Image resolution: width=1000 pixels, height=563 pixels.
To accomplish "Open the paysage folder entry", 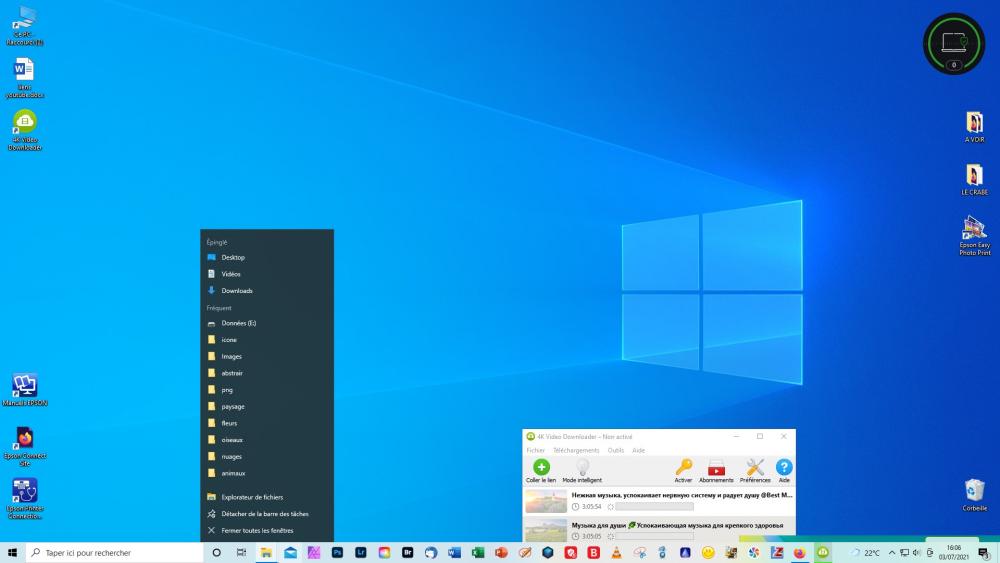I will click(233, 407).
